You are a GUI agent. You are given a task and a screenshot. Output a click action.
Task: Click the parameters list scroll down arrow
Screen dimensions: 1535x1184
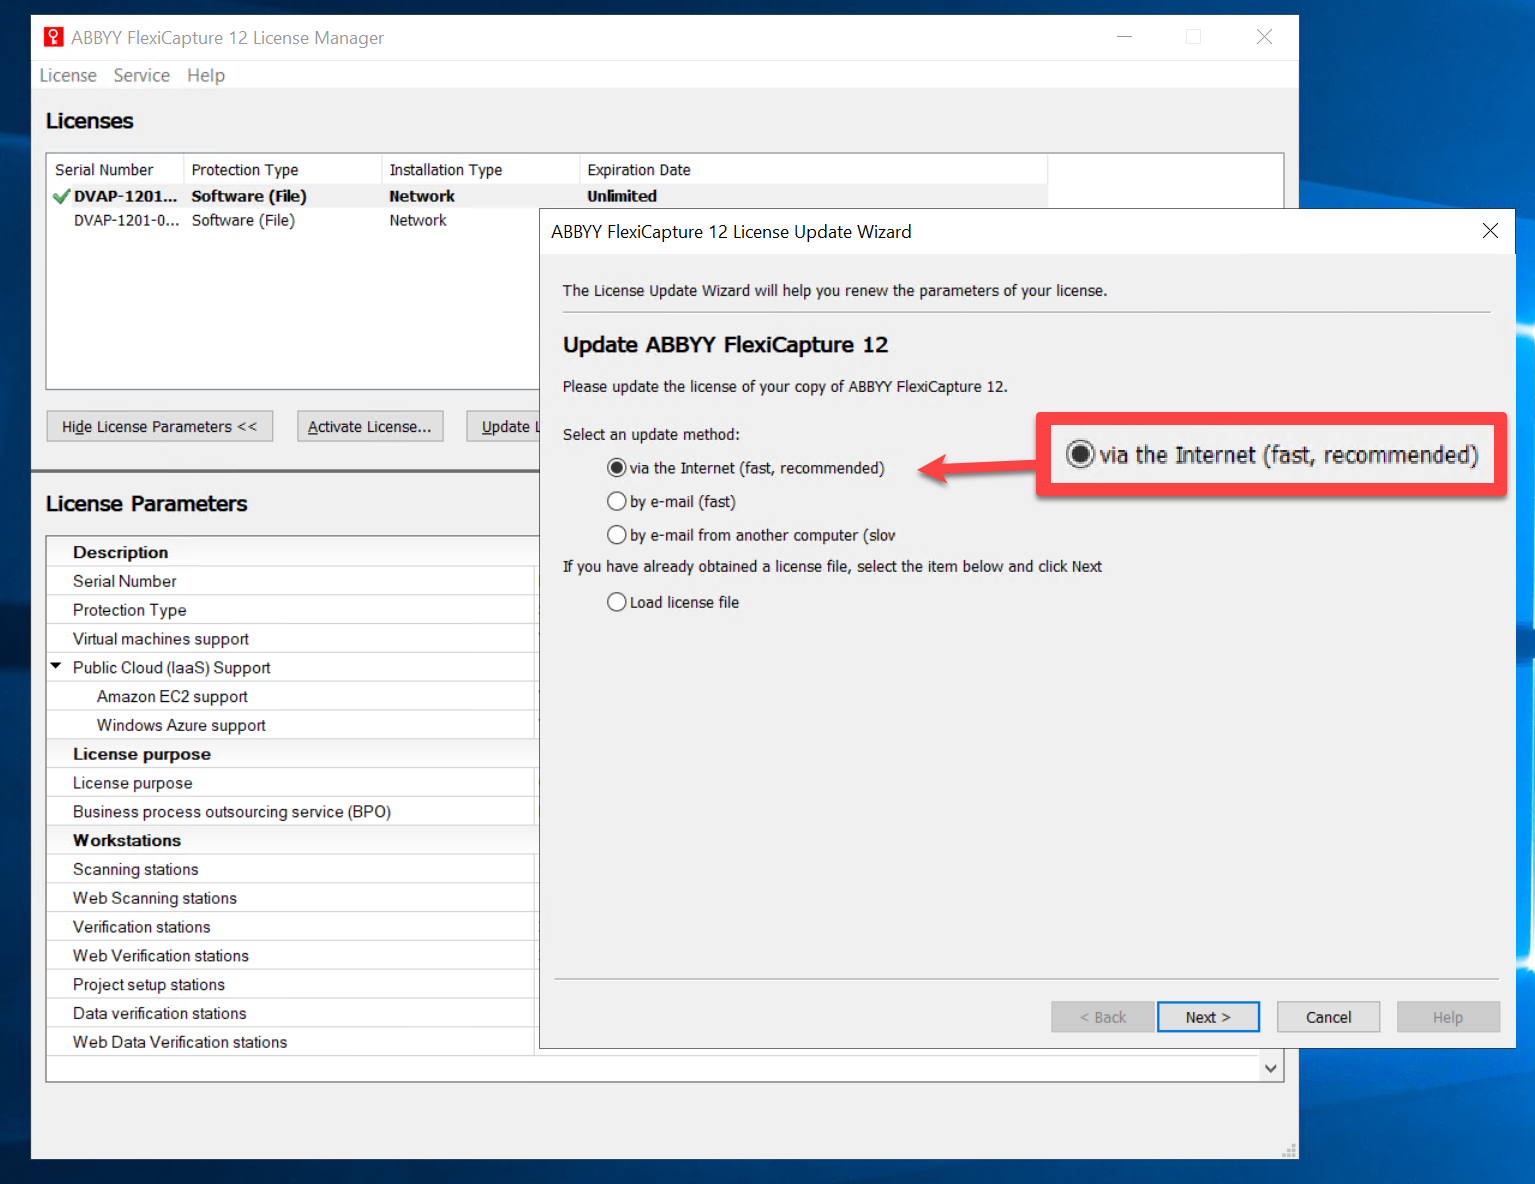click(1271, 1068)
